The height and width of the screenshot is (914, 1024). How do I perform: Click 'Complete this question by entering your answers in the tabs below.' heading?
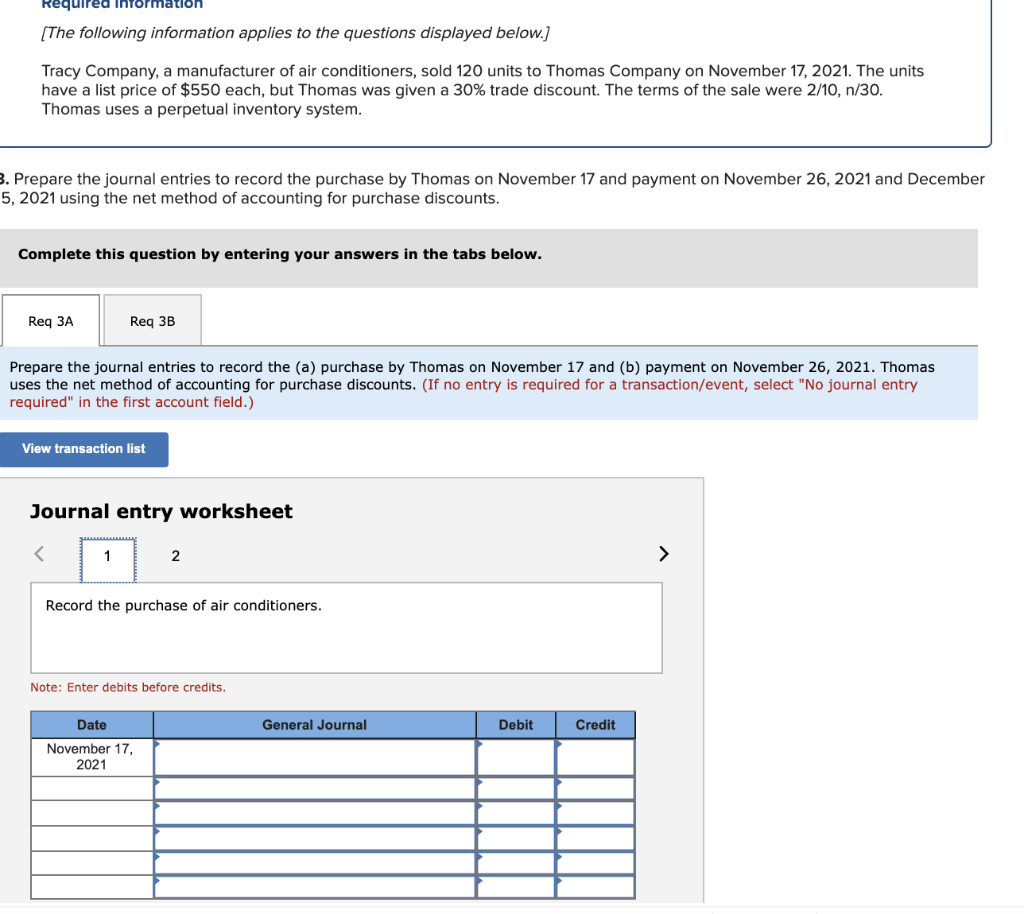(x=280, y=254)
